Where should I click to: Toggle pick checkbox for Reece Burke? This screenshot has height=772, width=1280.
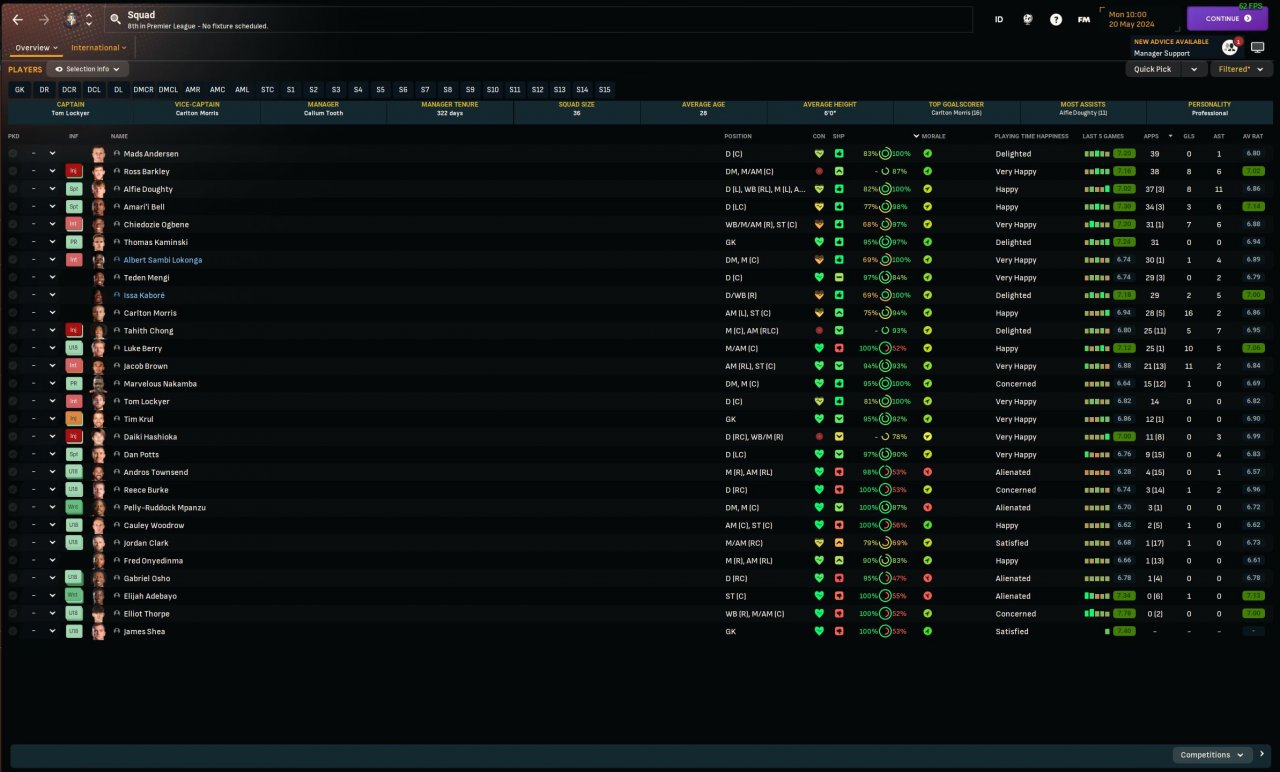coord(13,490)
